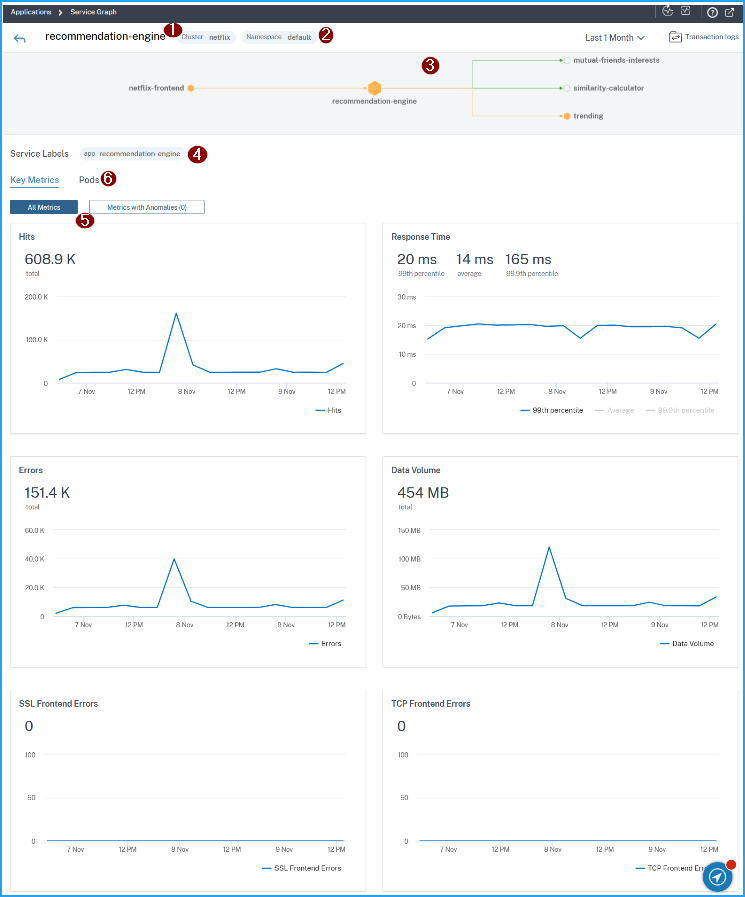Select the netflix-frontend node dot

pos(191,88)
